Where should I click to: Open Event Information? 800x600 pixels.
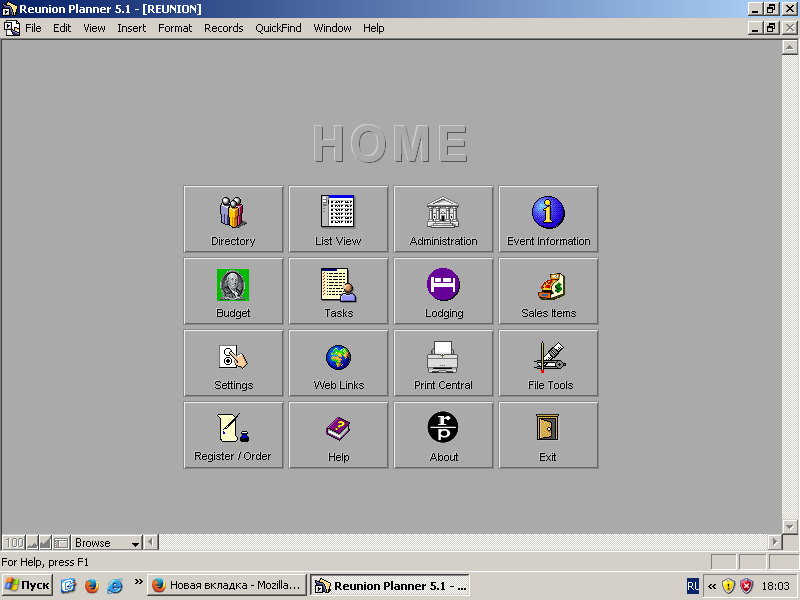tap(548, 219)
